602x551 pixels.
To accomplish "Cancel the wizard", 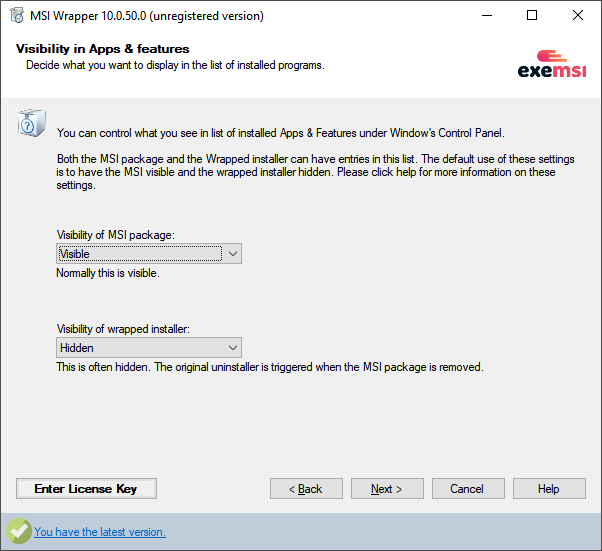I will click(468, 489).
